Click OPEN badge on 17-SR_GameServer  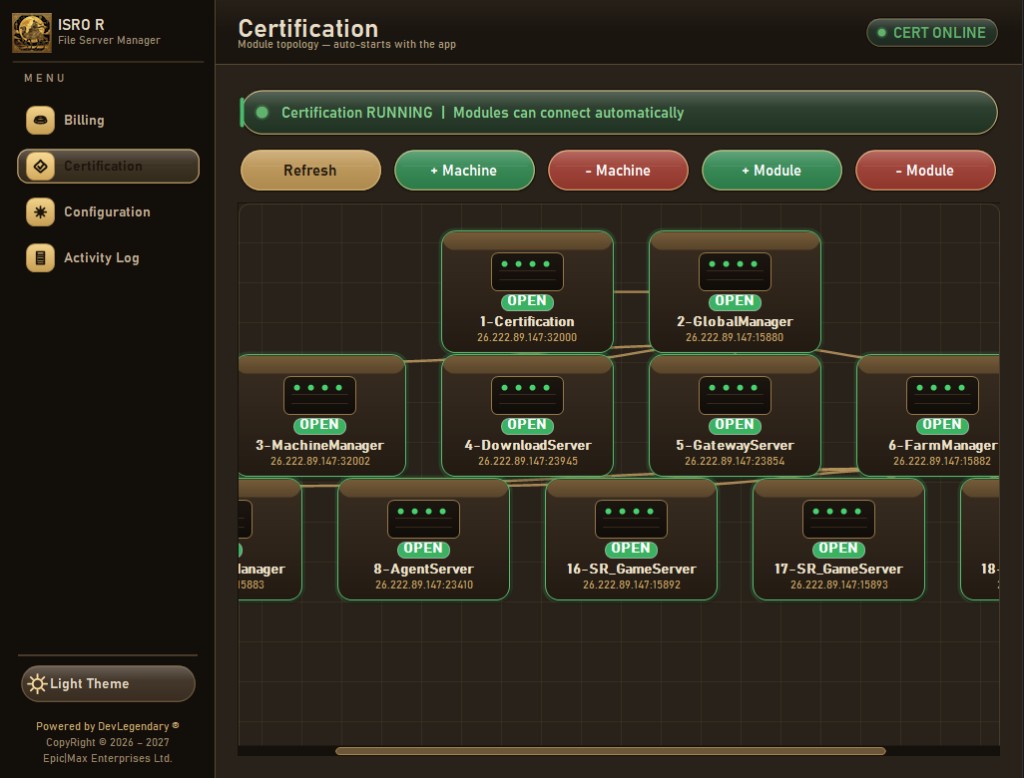(x=839, y=549)
